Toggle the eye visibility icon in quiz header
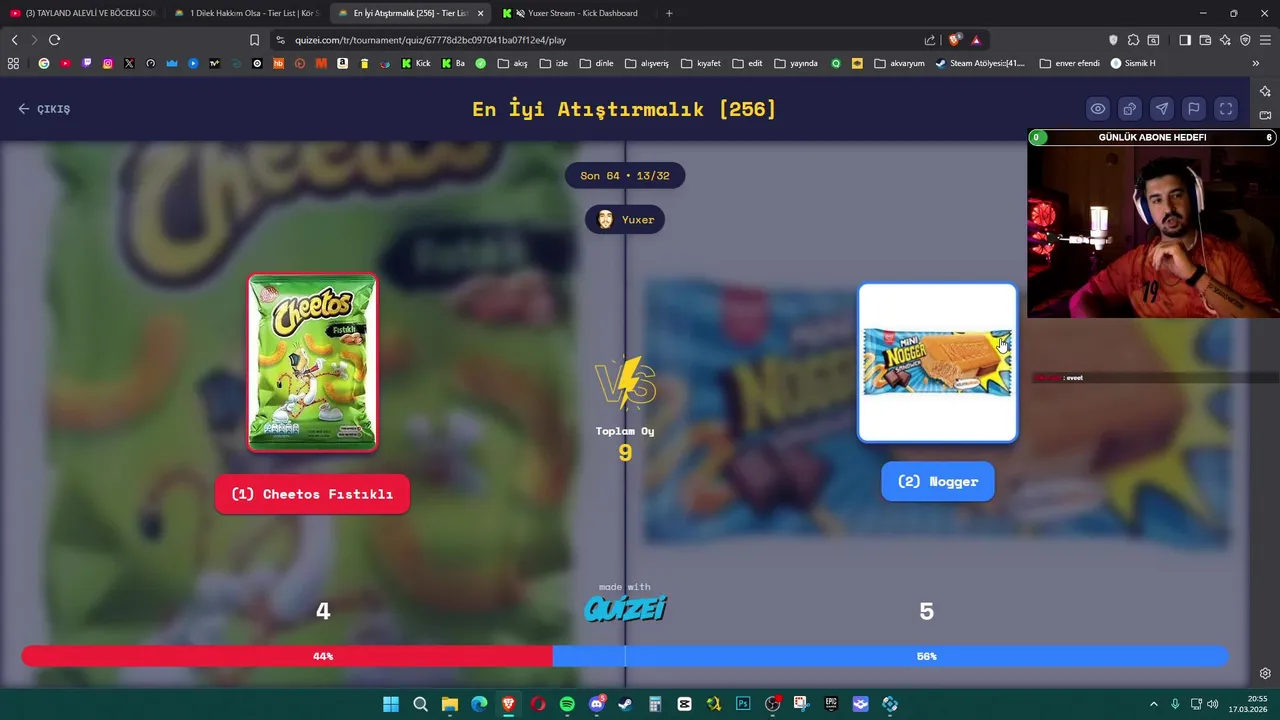Screen dimensions: 1280x720 pyautogui.click(x=1098, y=109)
